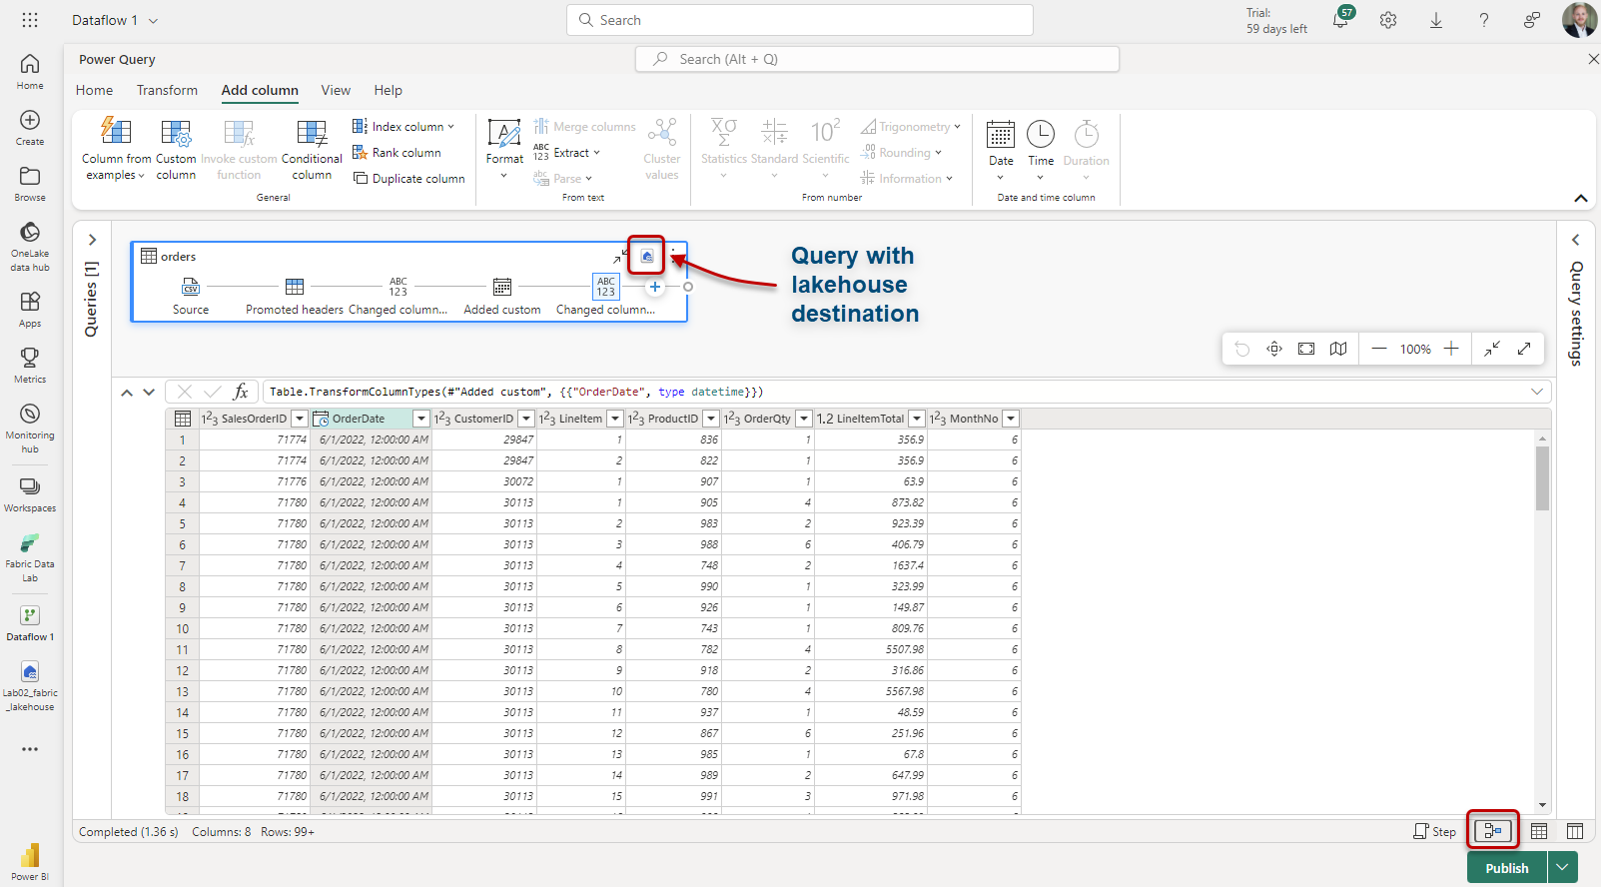Click the top Search box

point(800,20)
